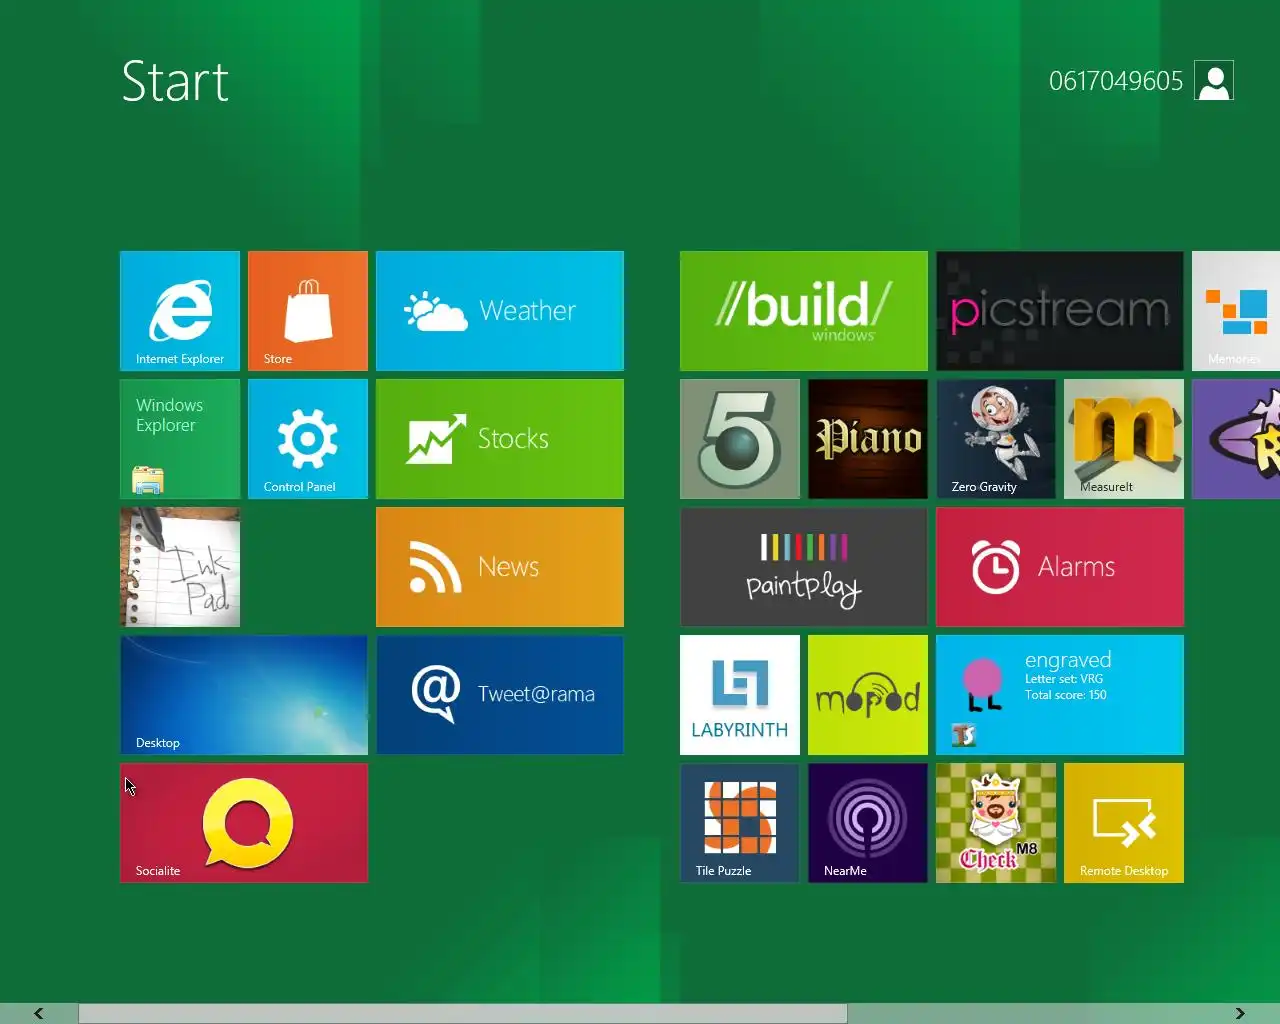Image resolution: width=1280 pixels, height=1024 pixels.
Task: Open the mopod tile
Action: click(x=868, y=695)
